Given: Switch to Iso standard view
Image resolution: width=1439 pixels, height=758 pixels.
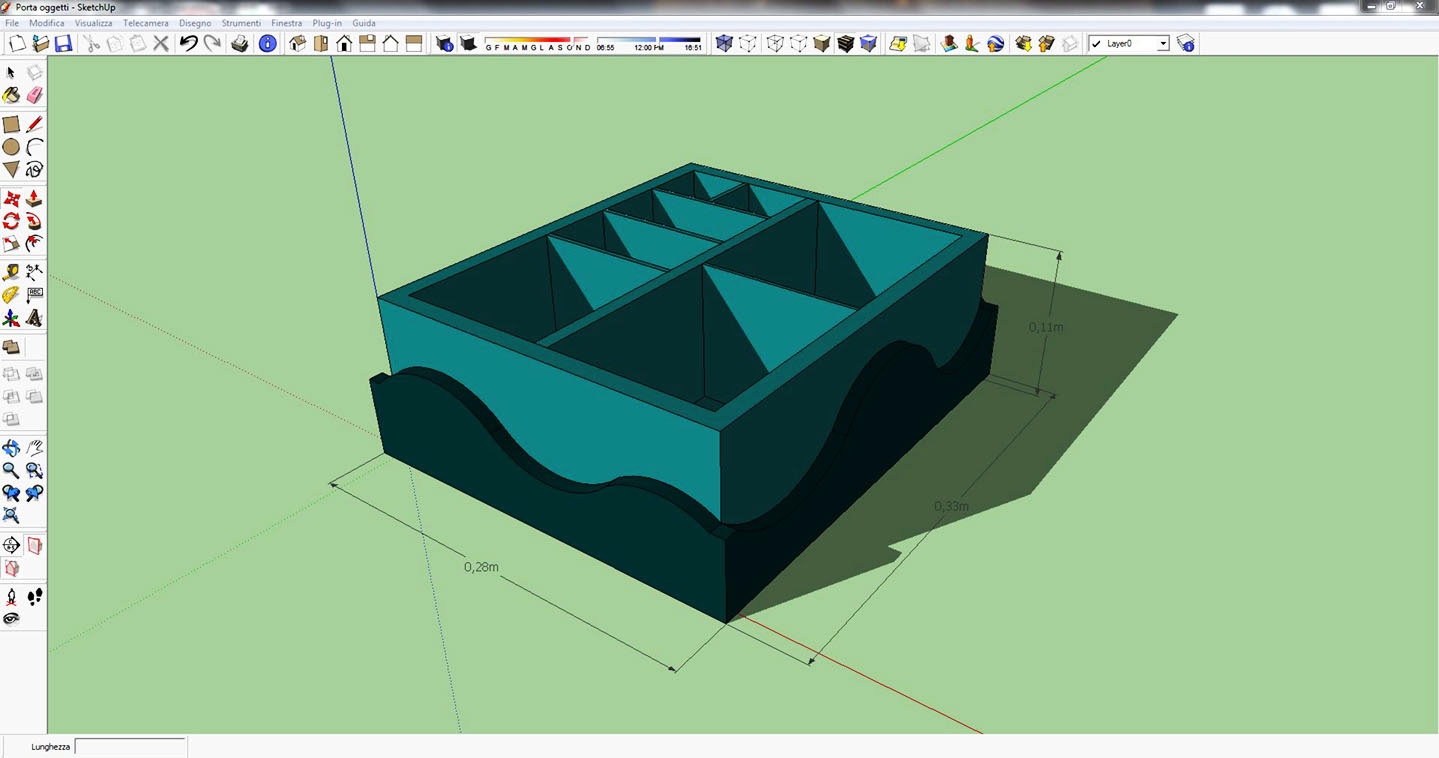Looking at the screenshot, I should pos(297,43).
